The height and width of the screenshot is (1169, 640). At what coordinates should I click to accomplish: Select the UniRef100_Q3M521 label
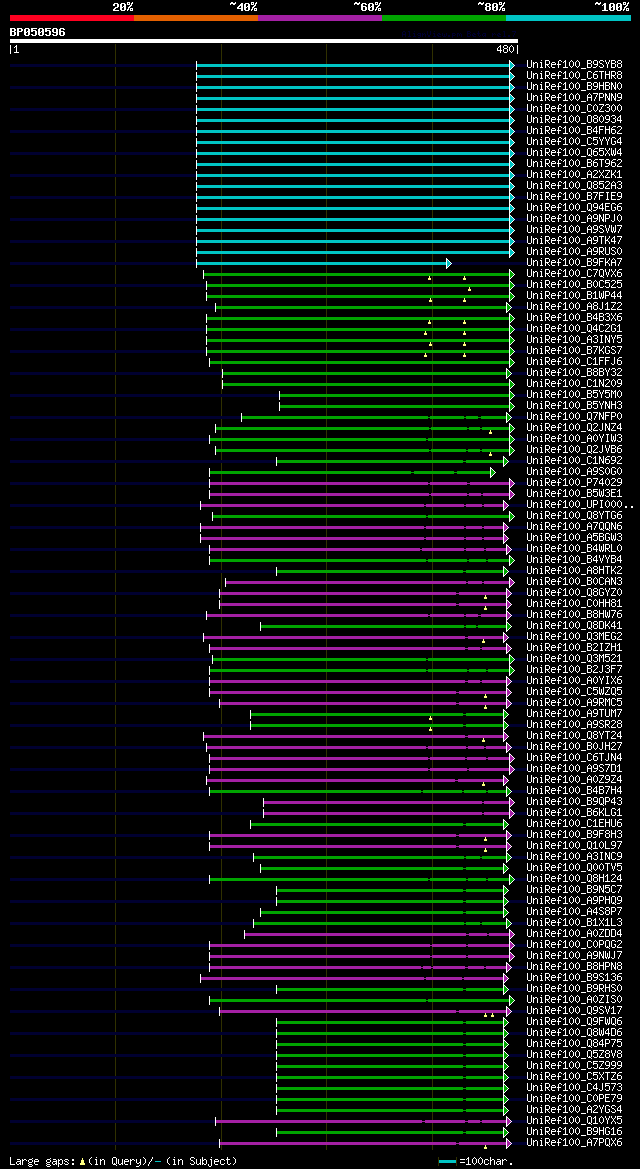(574, 658)
